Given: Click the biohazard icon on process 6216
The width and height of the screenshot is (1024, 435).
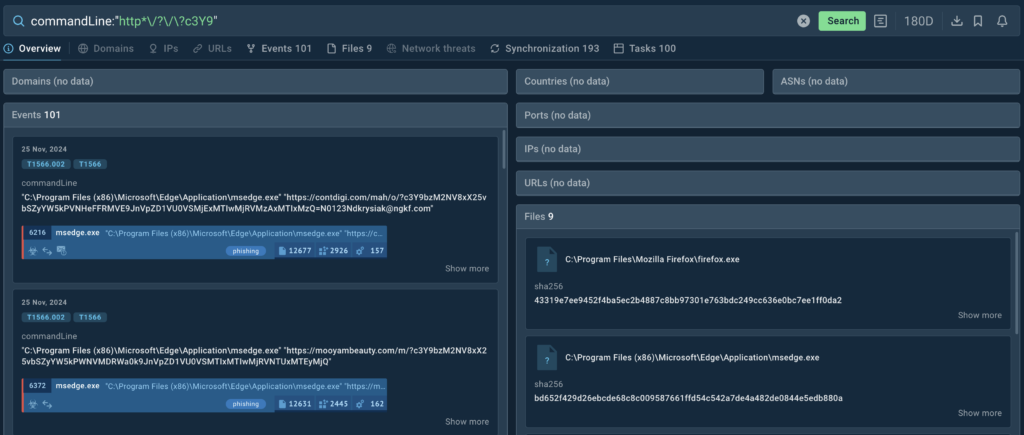Looking at the screenshot, I should point(32,250).
